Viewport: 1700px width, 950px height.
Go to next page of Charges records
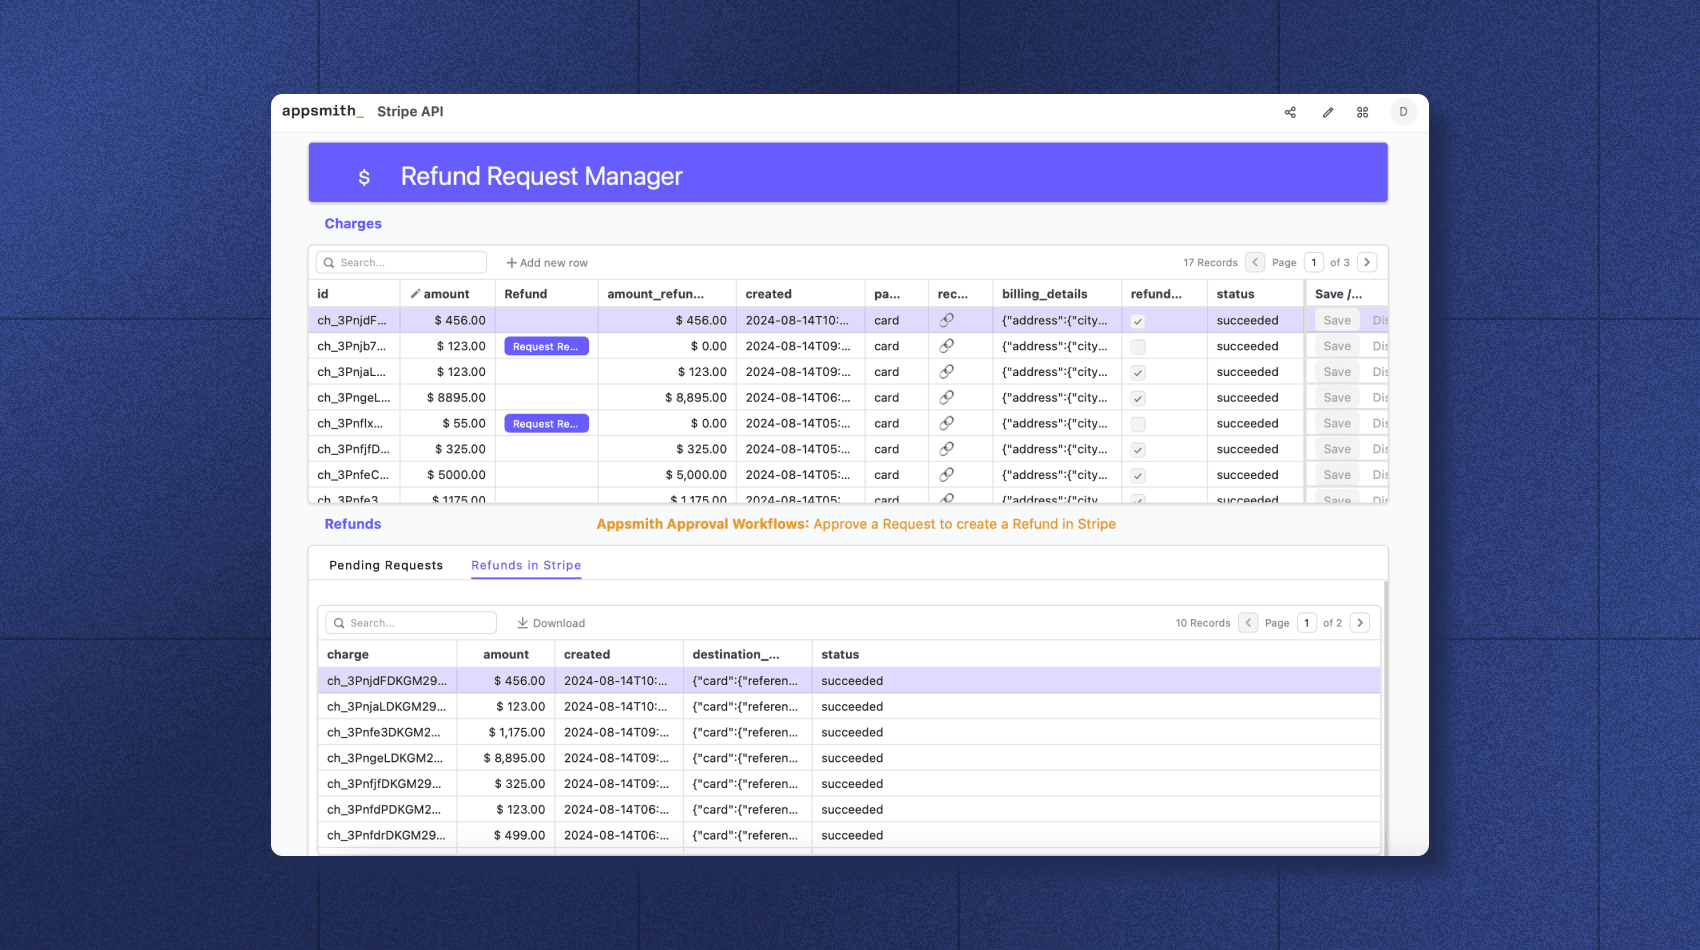pos(1368,262)
